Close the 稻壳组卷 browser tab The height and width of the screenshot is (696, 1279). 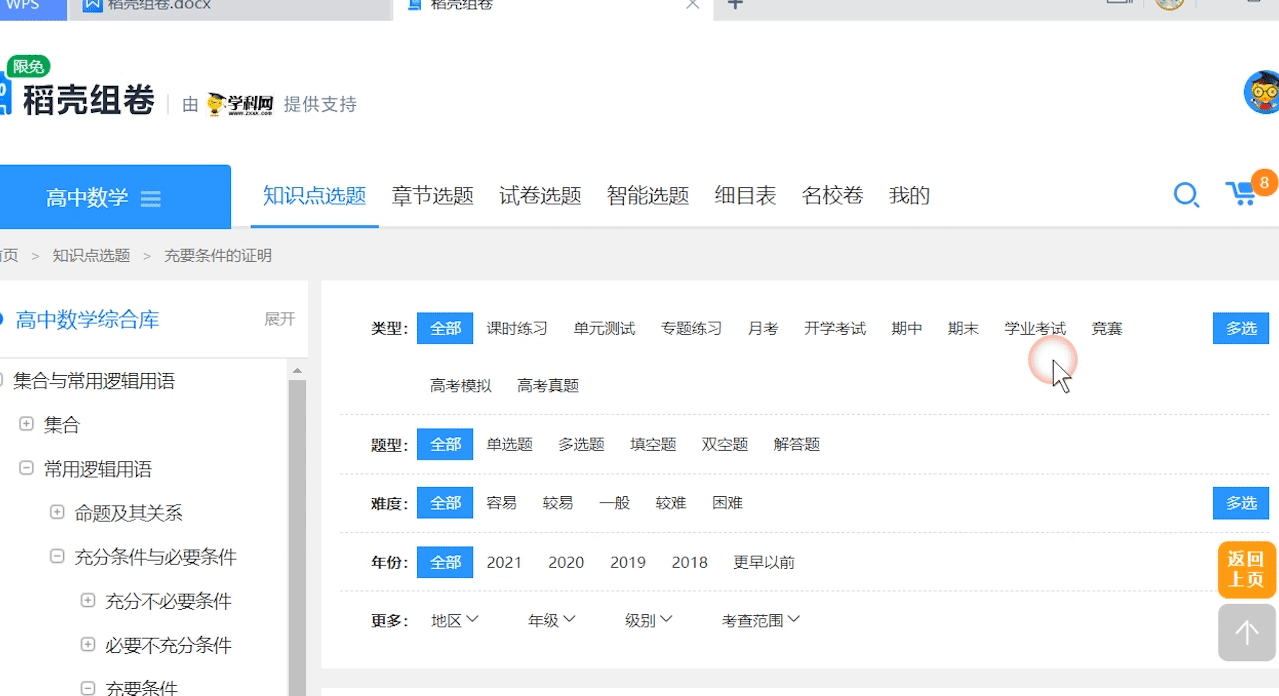(x=692, y=5)
